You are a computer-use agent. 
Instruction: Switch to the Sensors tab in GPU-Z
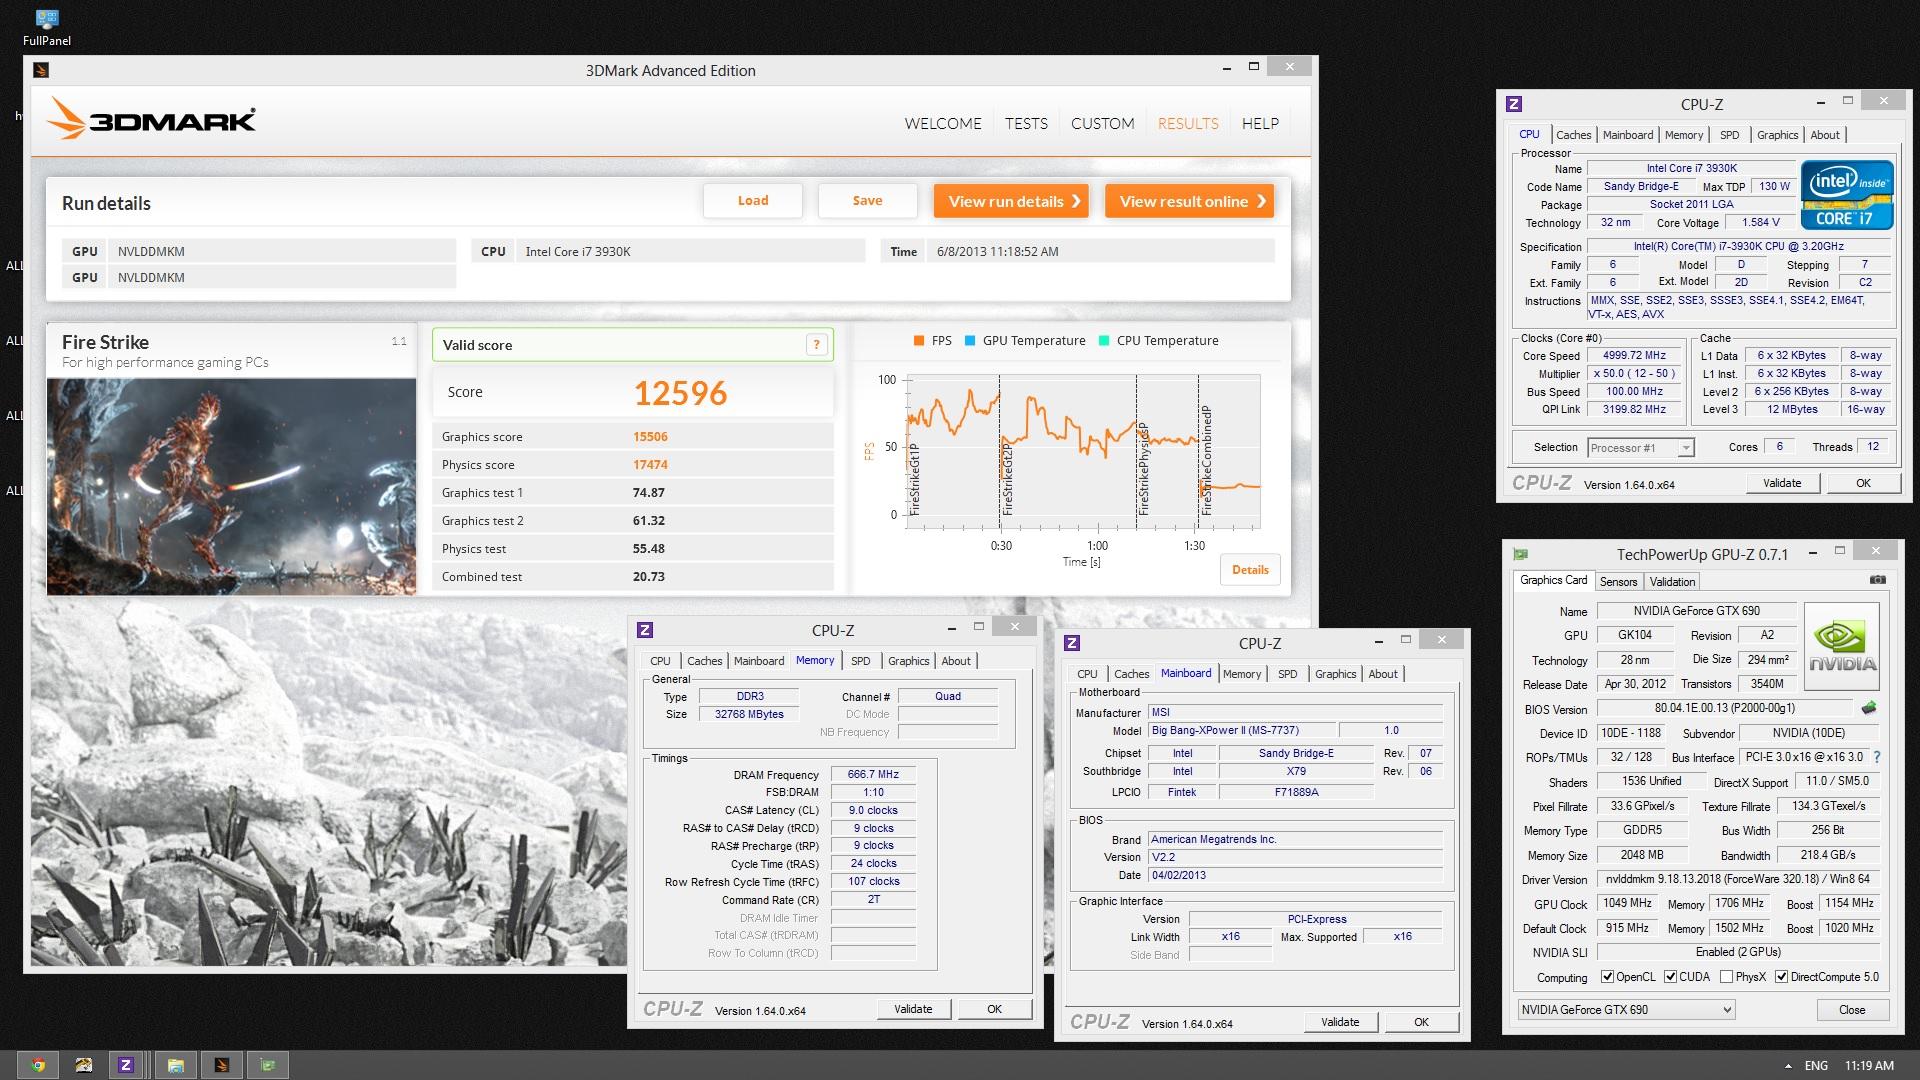click(x=1618, y=582)
